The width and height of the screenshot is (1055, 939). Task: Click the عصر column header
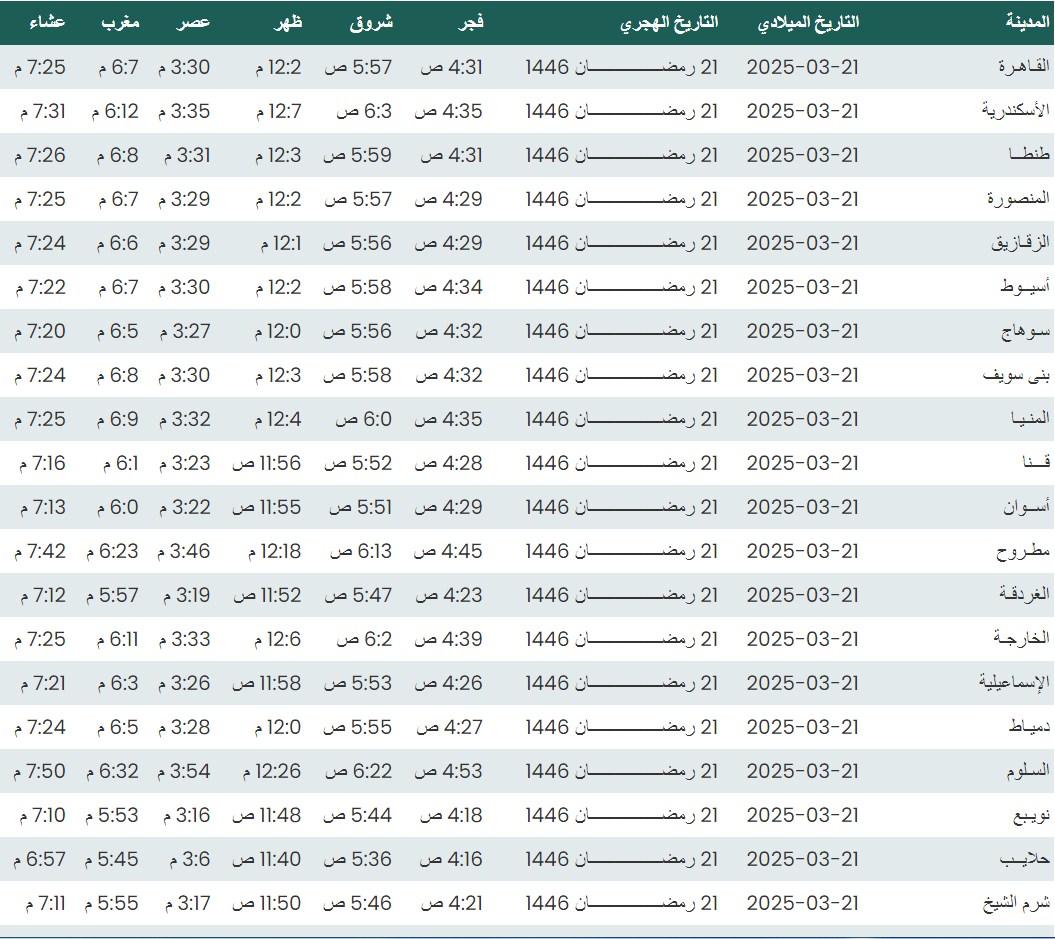(x=194, y=22)
